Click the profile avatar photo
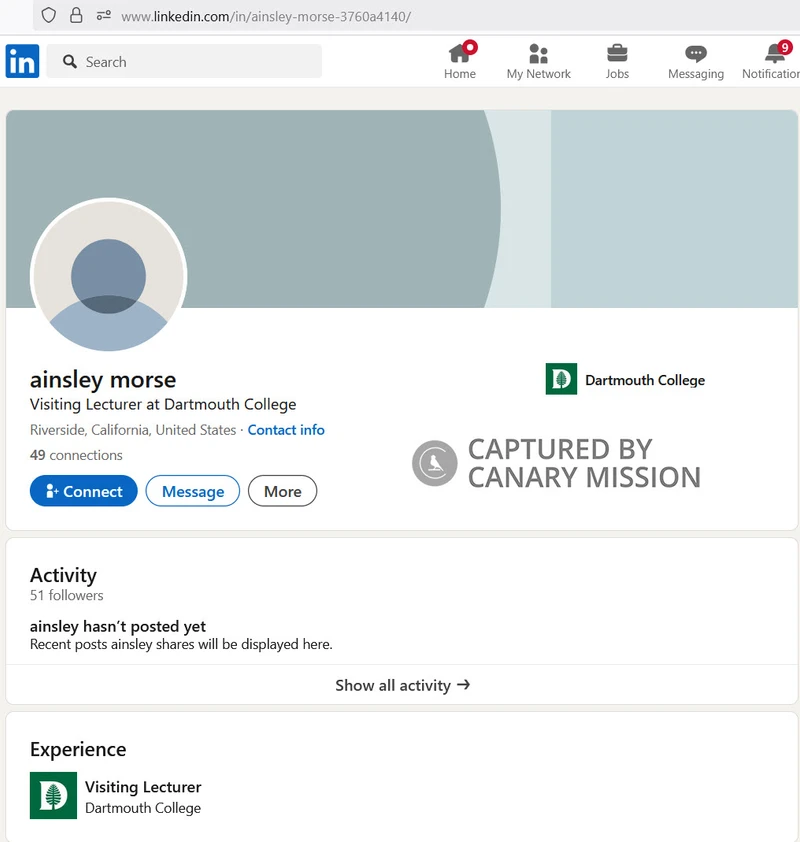Viewport: 800px width, 842px height. 109,277
